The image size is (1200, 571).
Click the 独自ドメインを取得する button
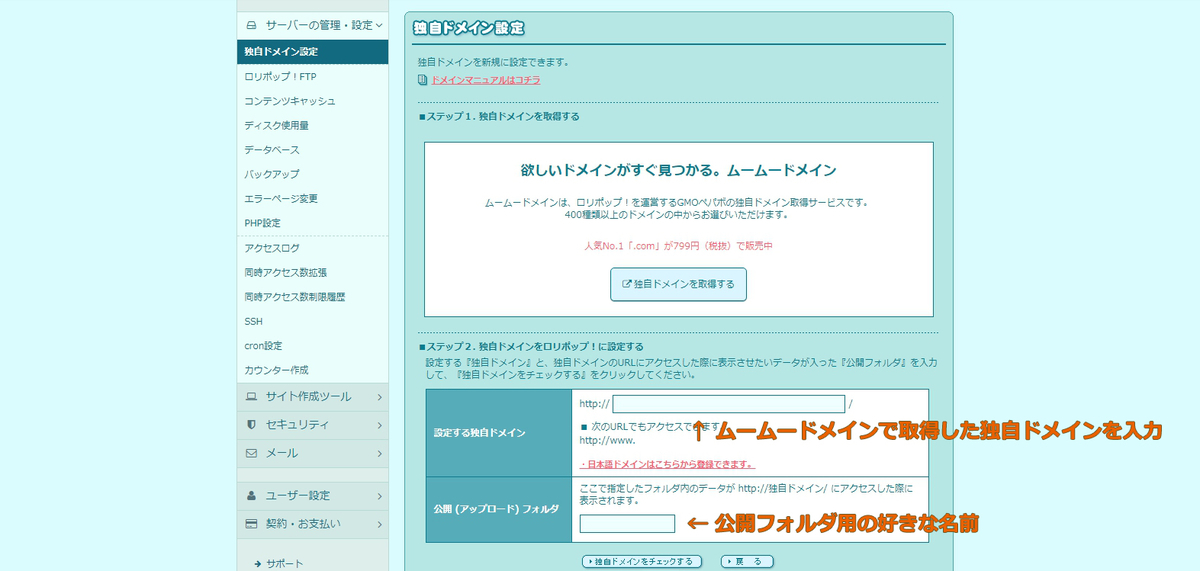point(678,284)
